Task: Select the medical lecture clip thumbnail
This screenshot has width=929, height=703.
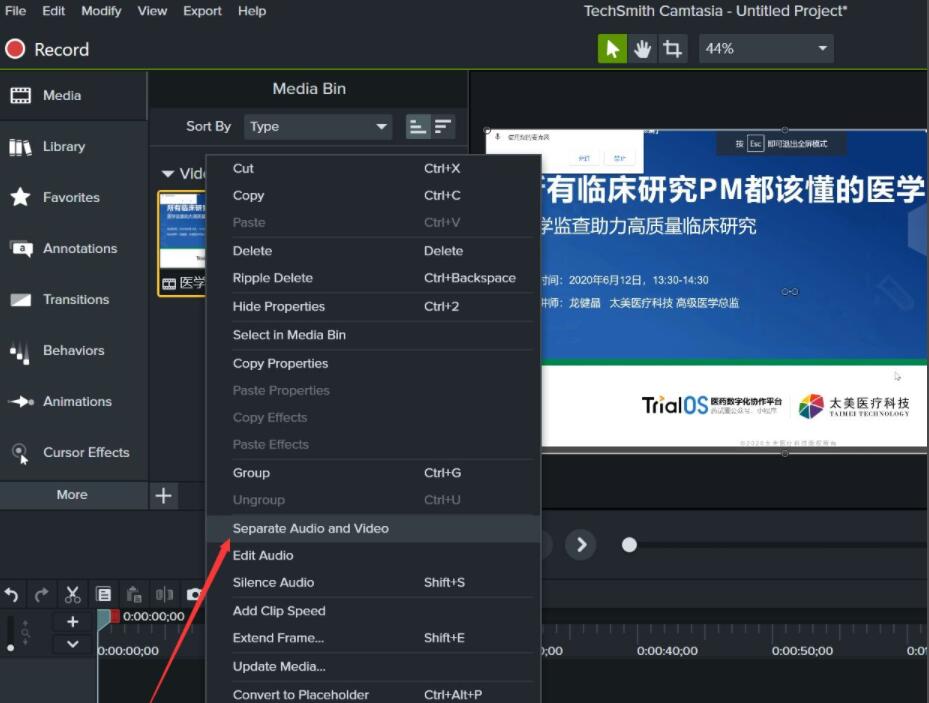Action: point(180,240)
